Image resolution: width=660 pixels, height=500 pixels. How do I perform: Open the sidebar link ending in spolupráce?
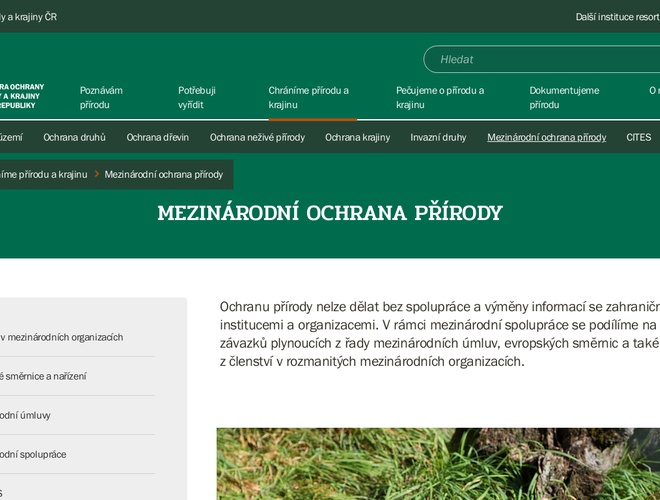click(33, 454)
